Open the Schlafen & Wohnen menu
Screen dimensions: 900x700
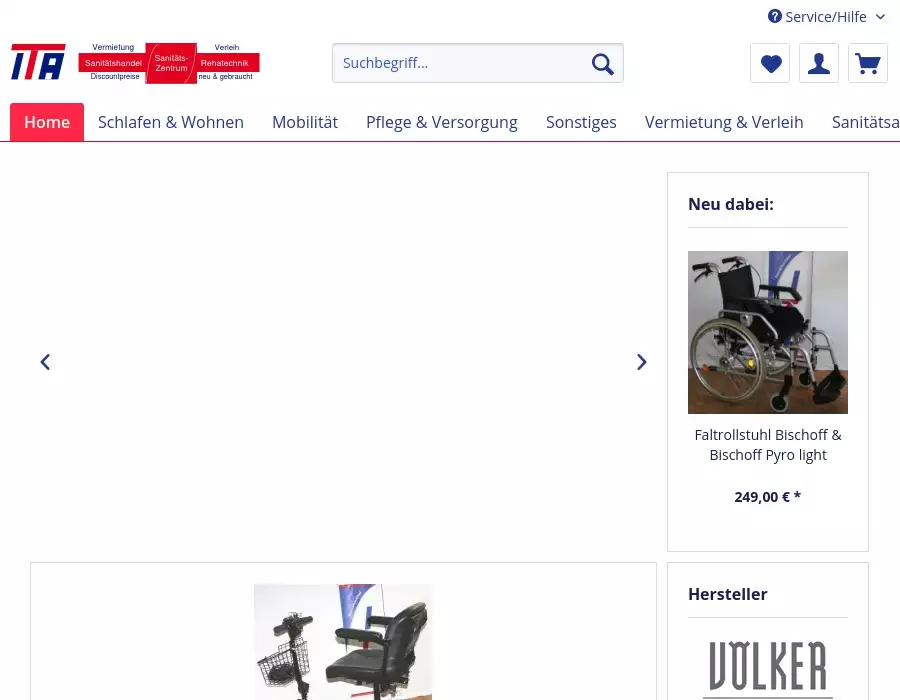click(171, 122)
